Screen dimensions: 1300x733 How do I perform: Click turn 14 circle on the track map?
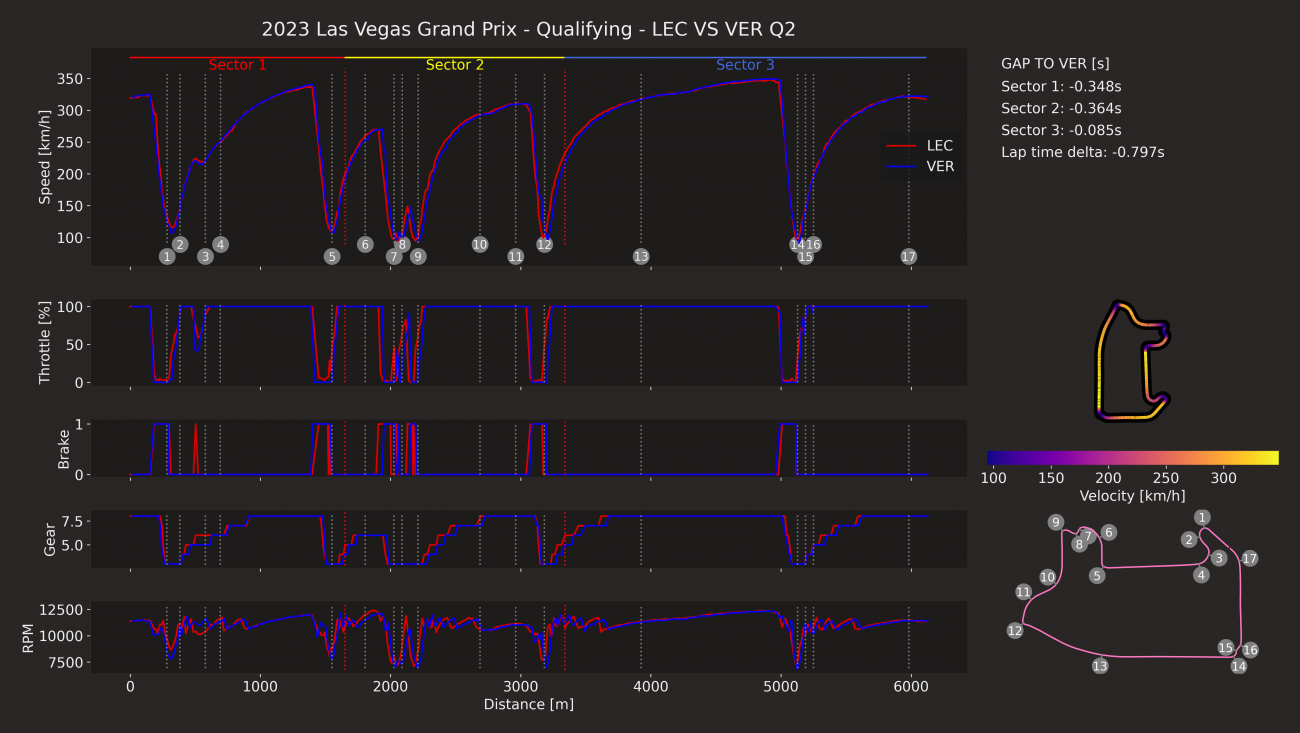[1239, 666]
